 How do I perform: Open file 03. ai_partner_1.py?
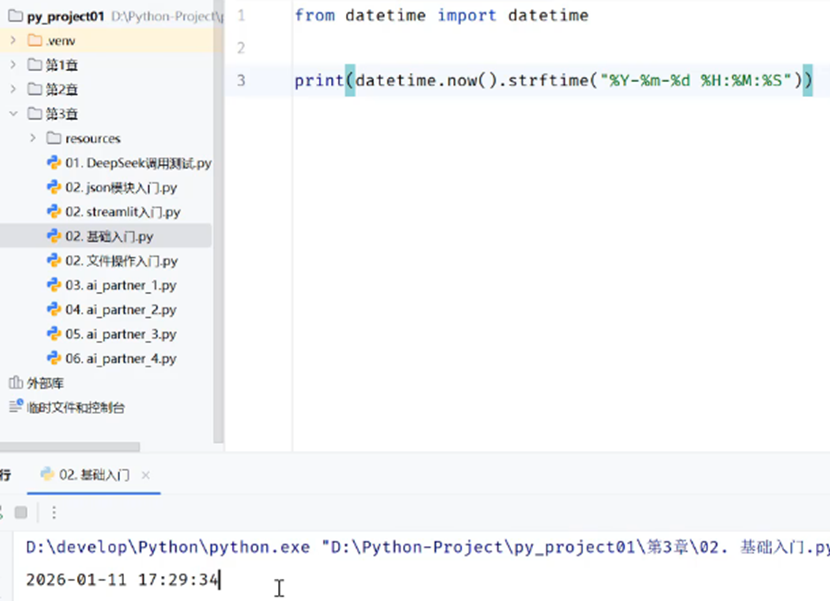pyautogui.click(x=121, y=285)
